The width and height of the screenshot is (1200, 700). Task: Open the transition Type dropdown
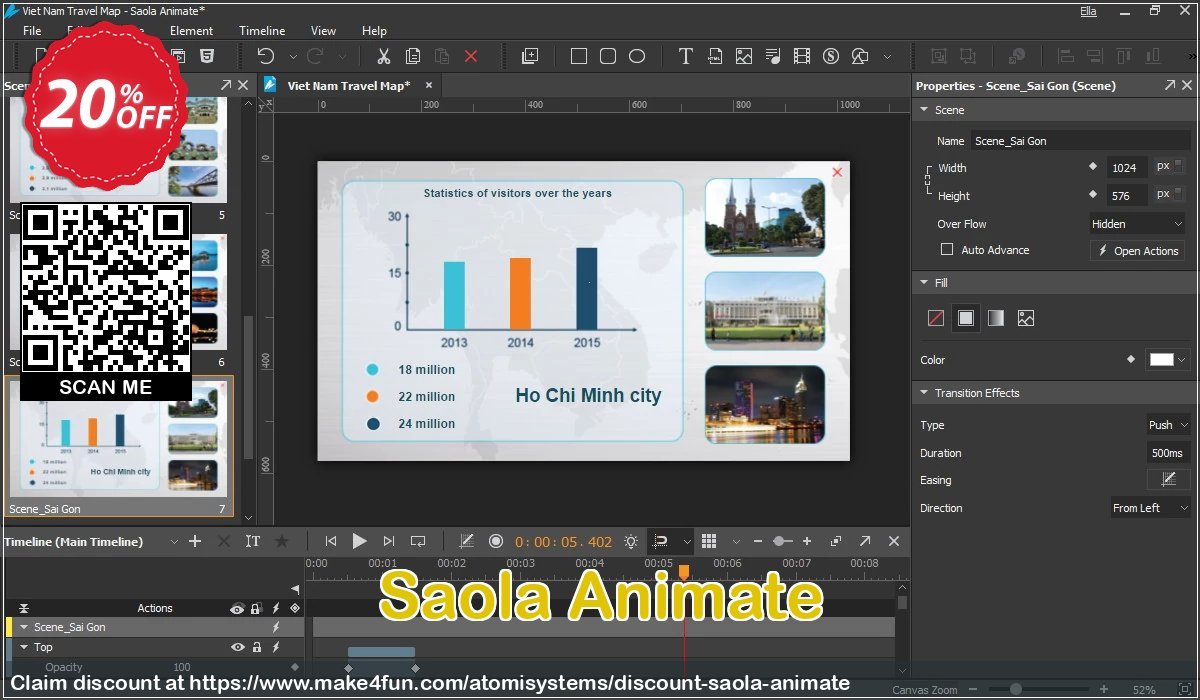(x=1168, y=425)
